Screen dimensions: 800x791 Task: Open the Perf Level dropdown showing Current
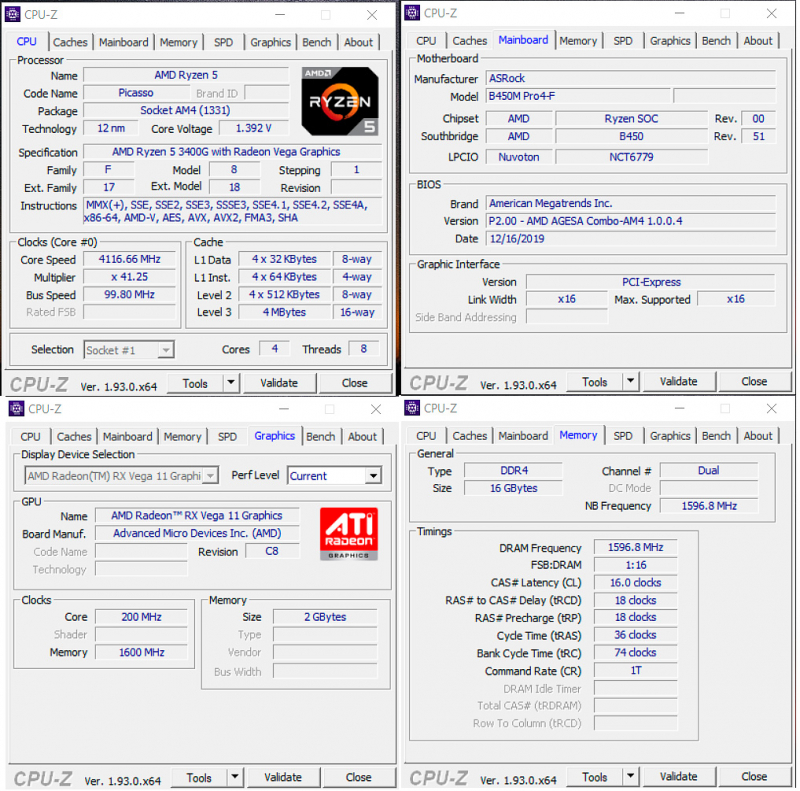tap(372, 475)
